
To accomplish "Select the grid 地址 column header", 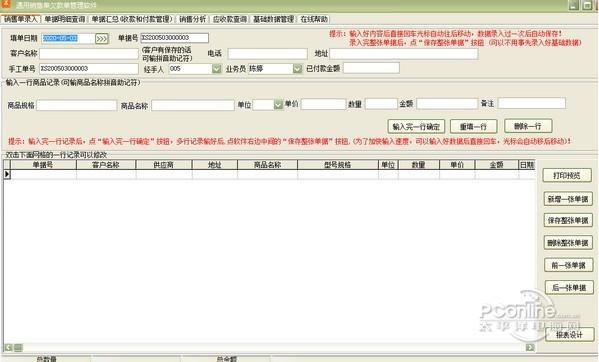I will 215,165.
